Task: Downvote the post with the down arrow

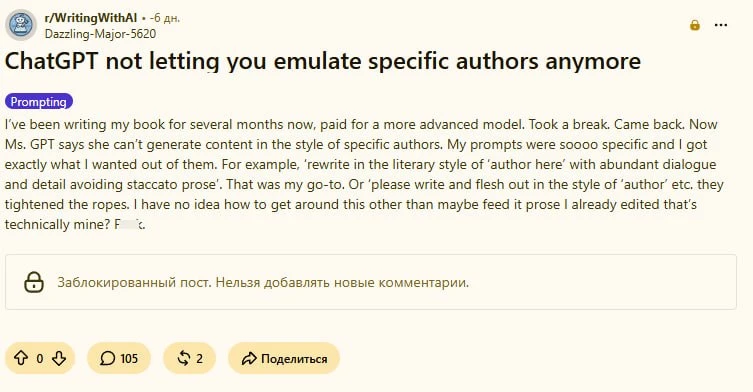Action: click(59, 358)
